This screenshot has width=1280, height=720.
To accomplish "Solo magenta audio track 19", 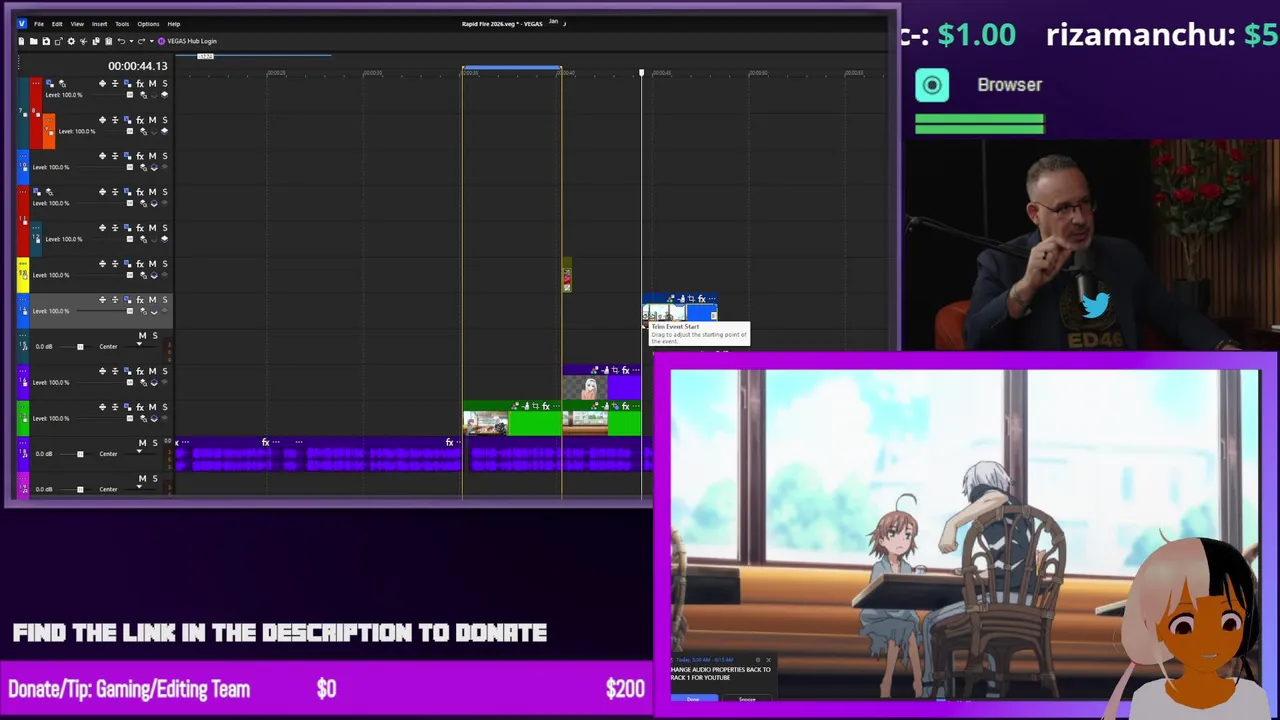I will click(x=154, y=479).
